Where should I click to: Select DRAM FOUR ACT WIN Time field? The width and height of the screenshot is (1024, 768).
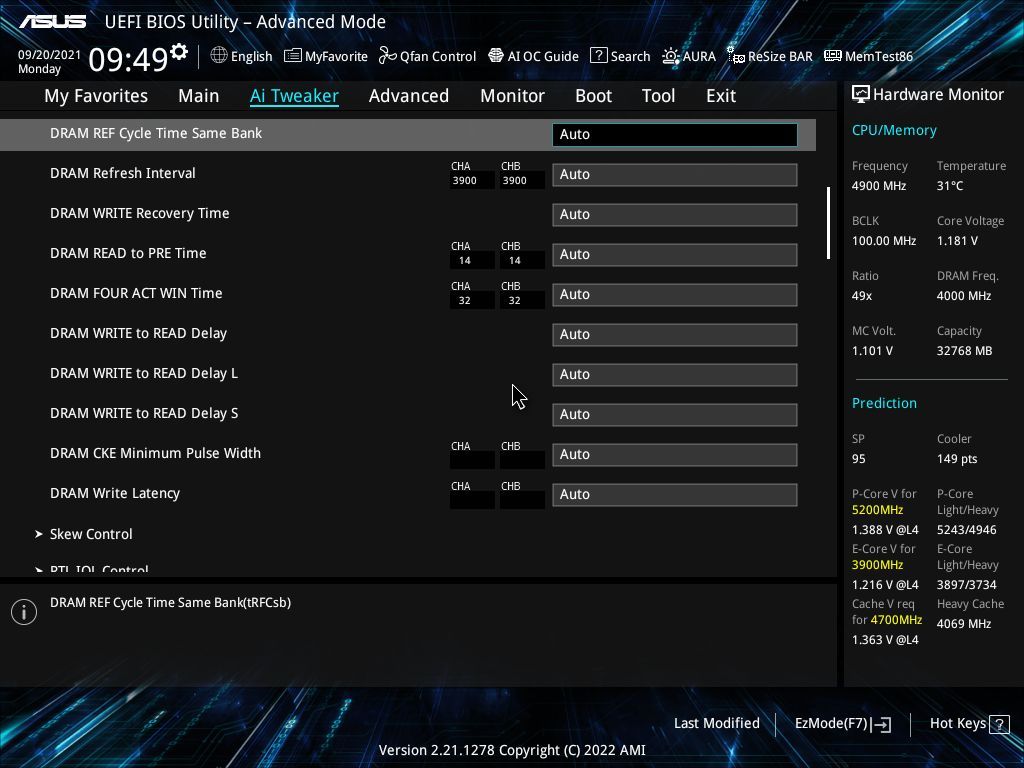(675, 295)
